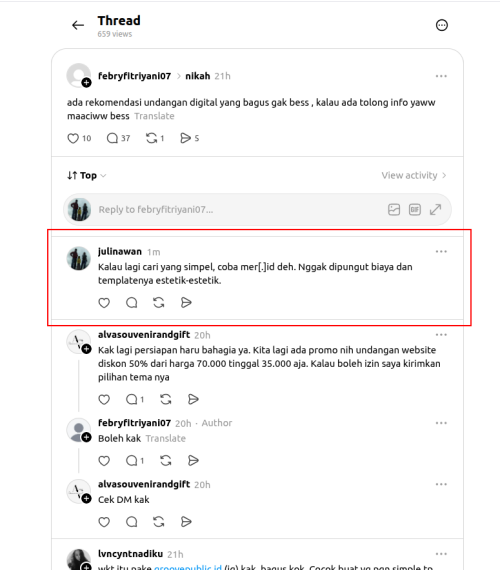
Task: Go back using the arrow icon
Action: pyautogui.click(x=78, y=25)
